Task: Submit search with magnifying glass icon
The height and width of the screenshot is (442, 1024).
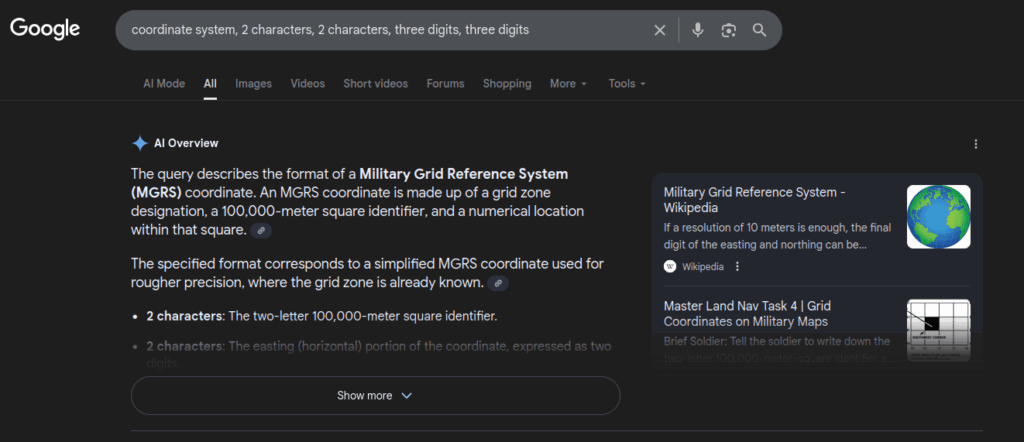Action: (759, 30)
